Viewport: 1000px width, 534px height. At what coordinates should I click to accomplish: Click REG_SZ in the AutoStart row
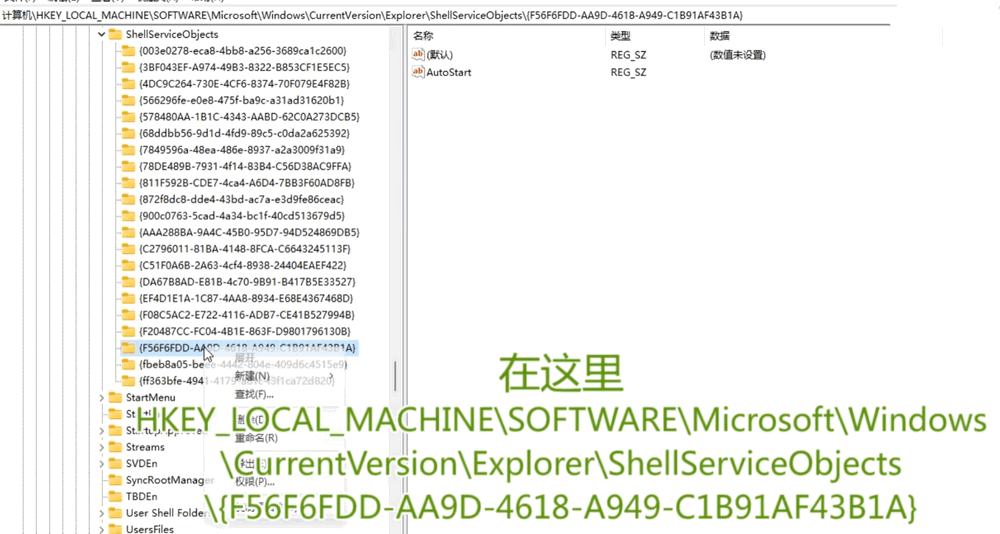click(x=629, y=73)
